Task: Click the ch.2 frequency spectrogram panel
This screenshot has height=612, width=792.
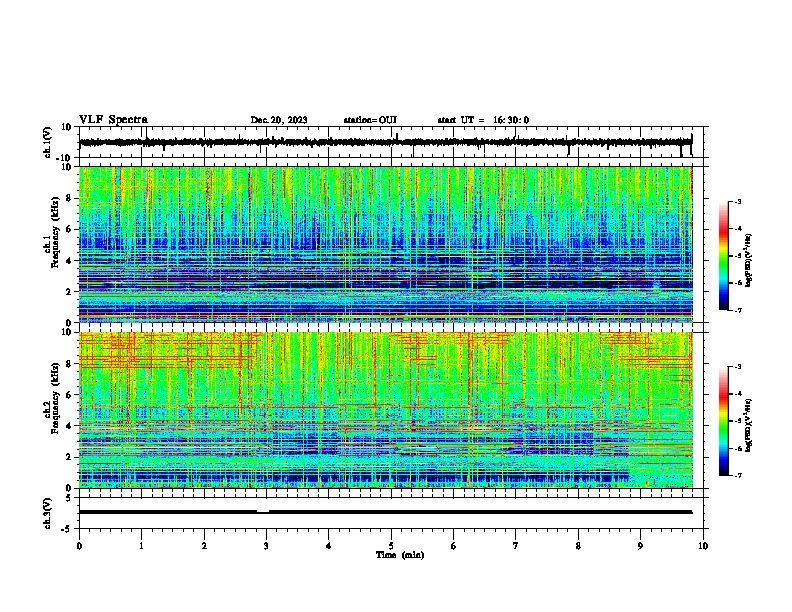Action: click(385, 410)
